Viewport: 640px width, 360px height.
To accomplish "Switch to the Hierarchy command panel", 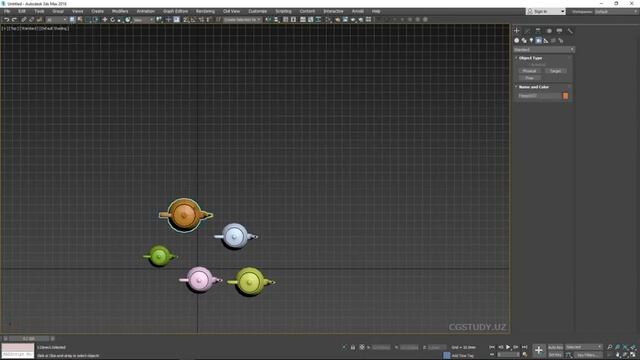I will tap(538, 31).
